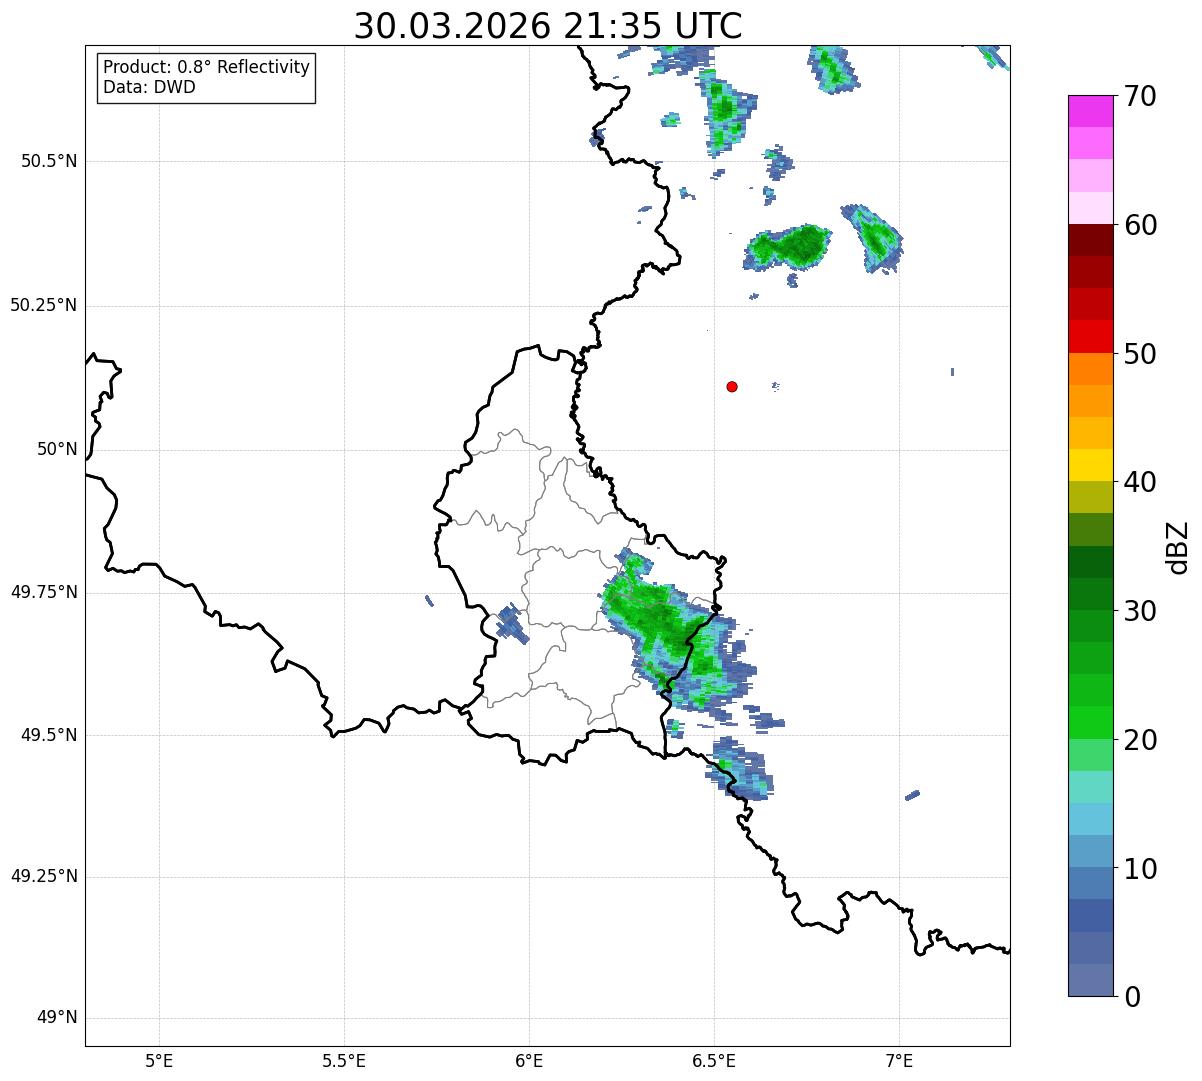Click the 5.5°E longitude label
This screenshot has width=1202, height=1081.
344,1061
